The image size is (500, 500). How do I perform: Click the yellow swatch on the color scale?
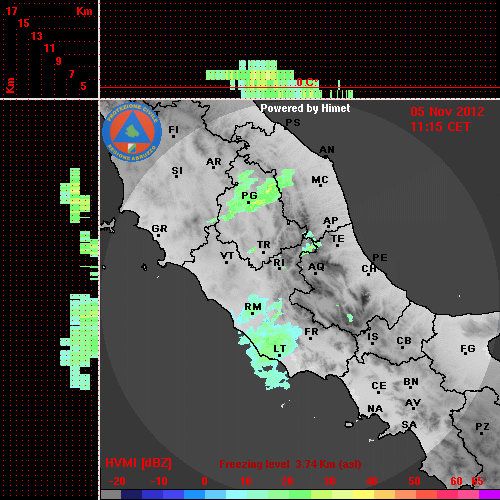click(x=364, y=495)
